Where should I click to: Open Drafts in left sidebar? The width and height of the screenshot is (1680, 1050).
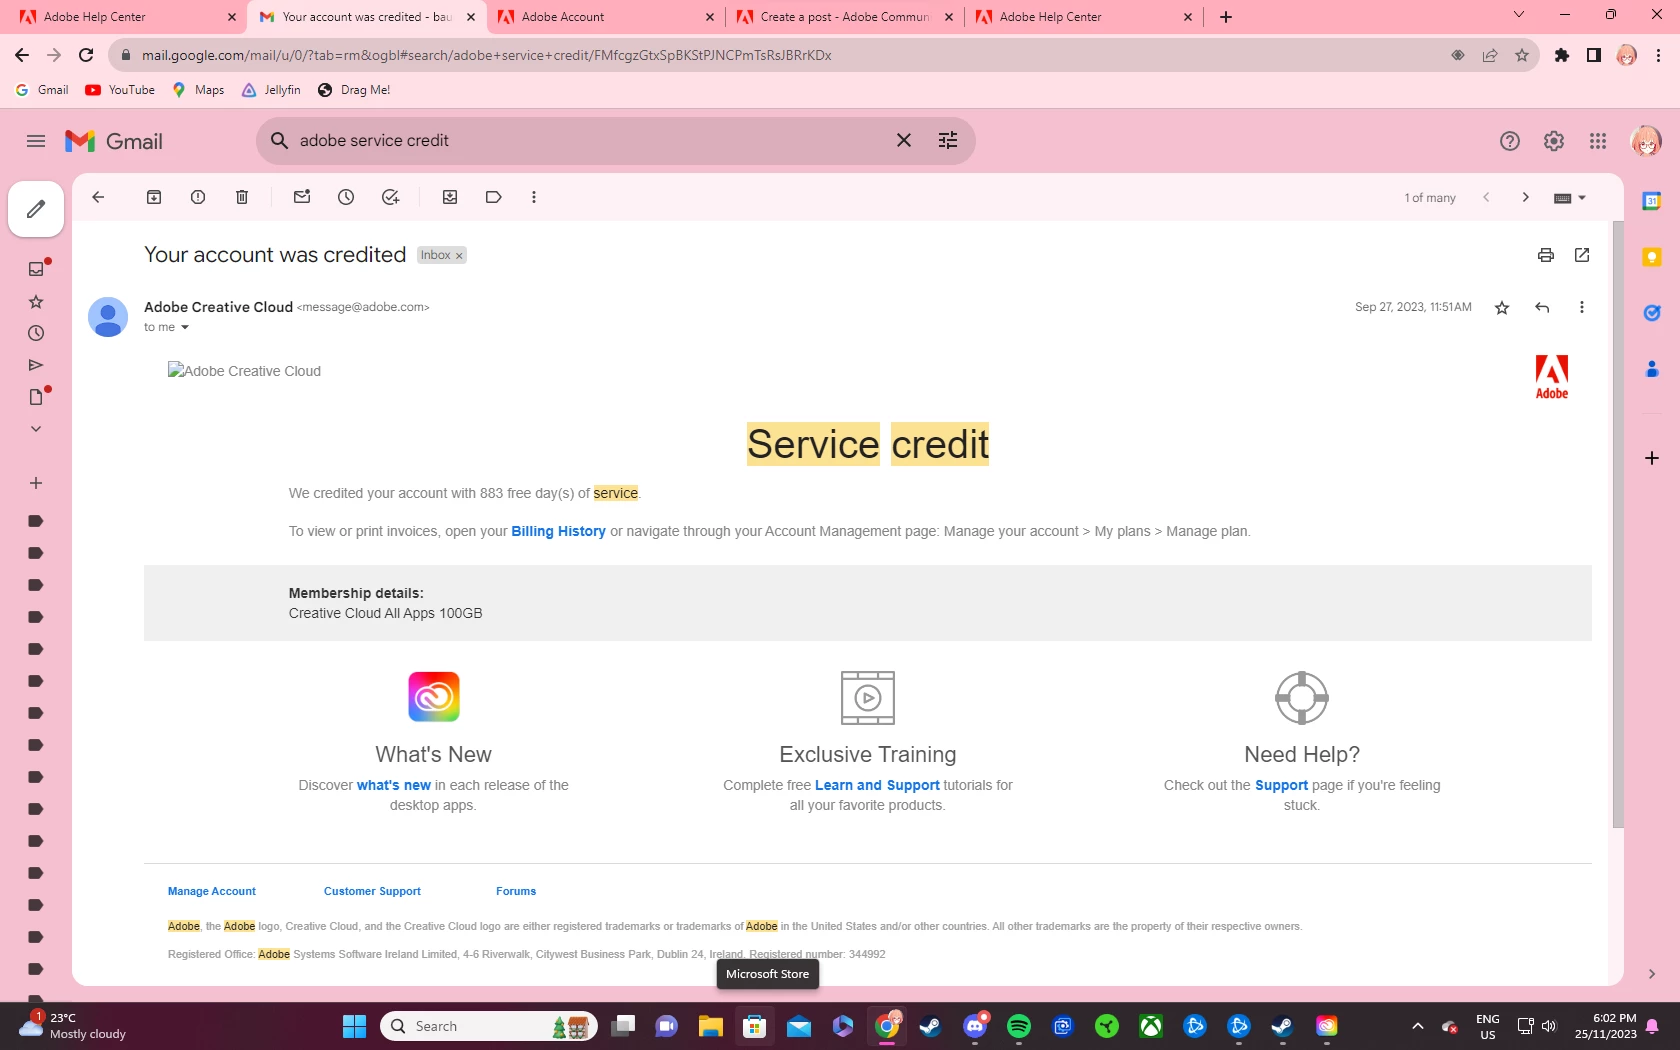pos(36,397)
